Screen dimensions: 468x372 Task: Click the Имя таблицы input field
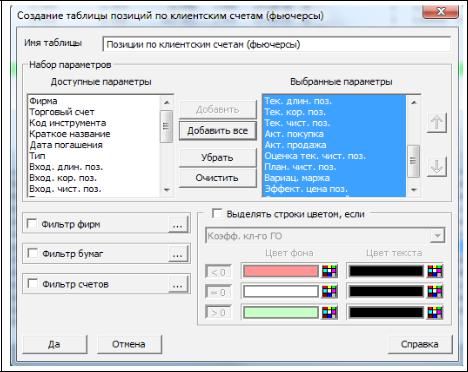pos(277,44)
